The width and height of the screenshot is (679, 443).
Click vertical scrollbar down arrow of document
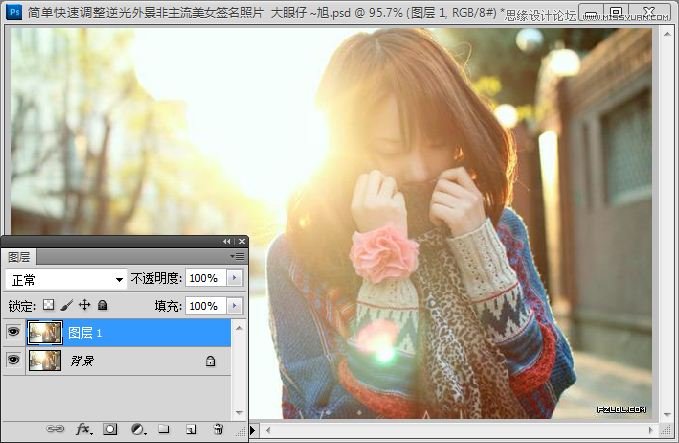pos(667,415)
